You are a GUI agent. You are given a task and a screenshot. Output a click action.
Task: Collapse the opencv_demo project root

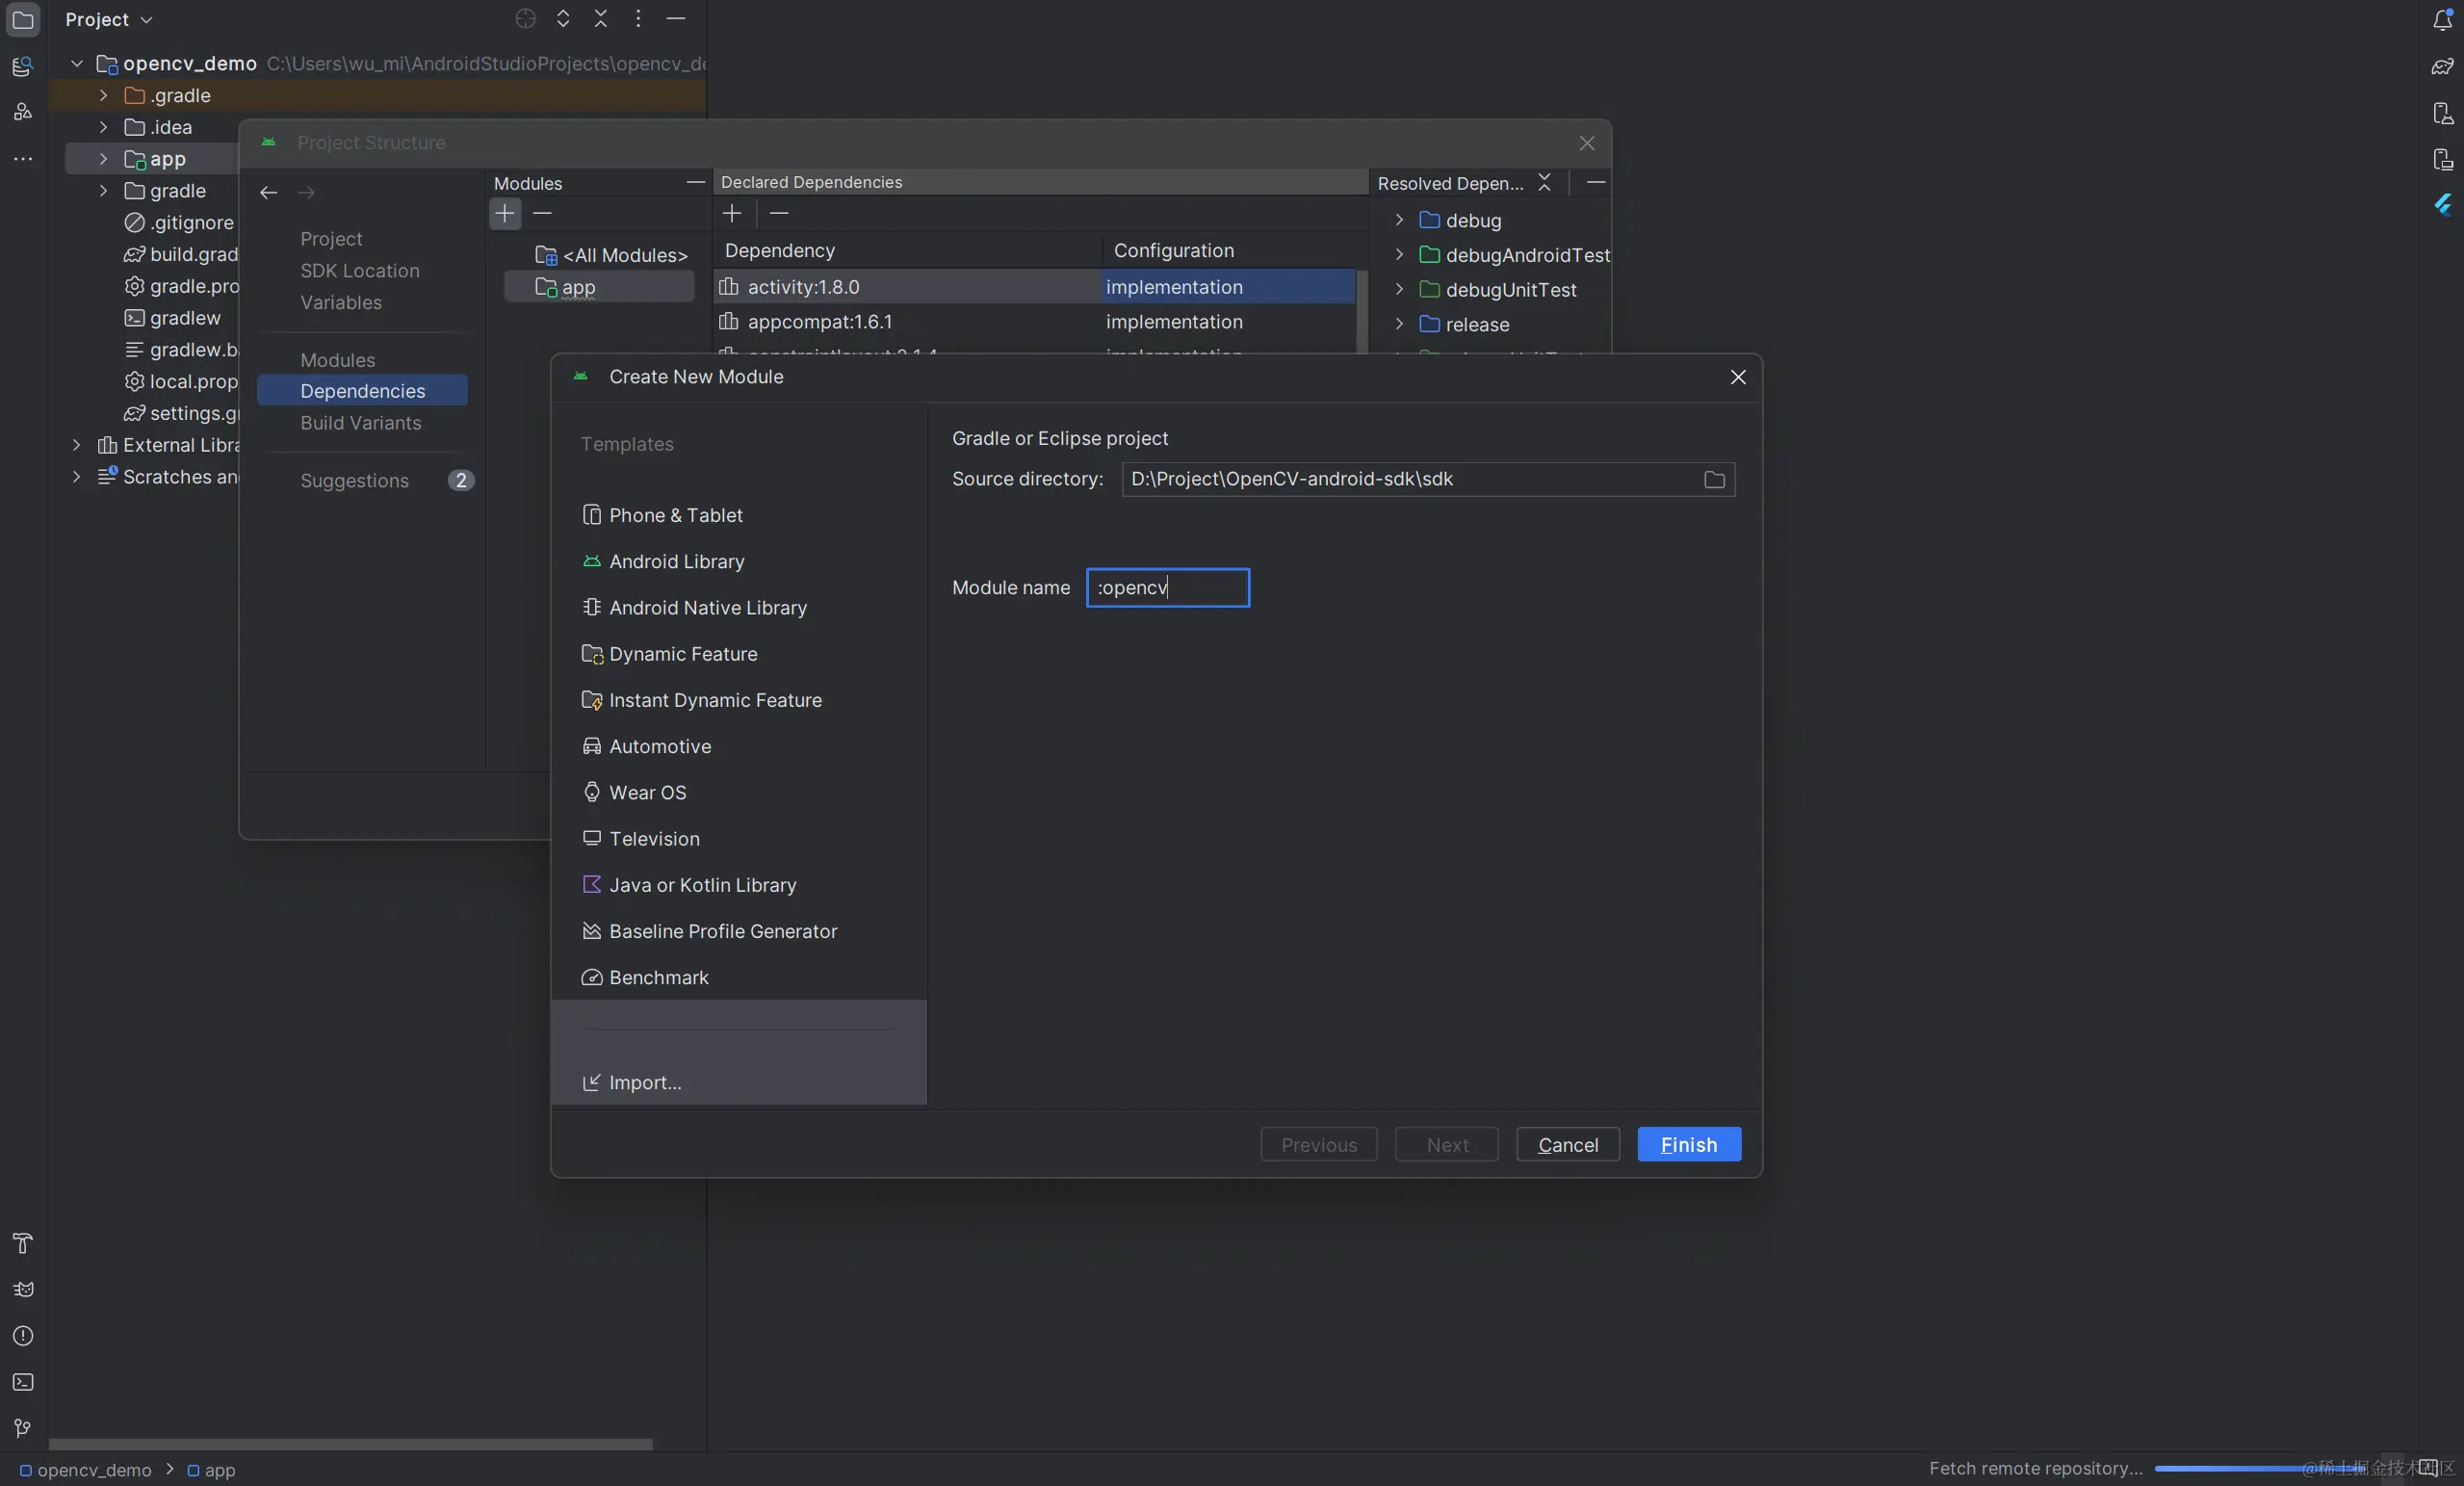click(76, 63)
